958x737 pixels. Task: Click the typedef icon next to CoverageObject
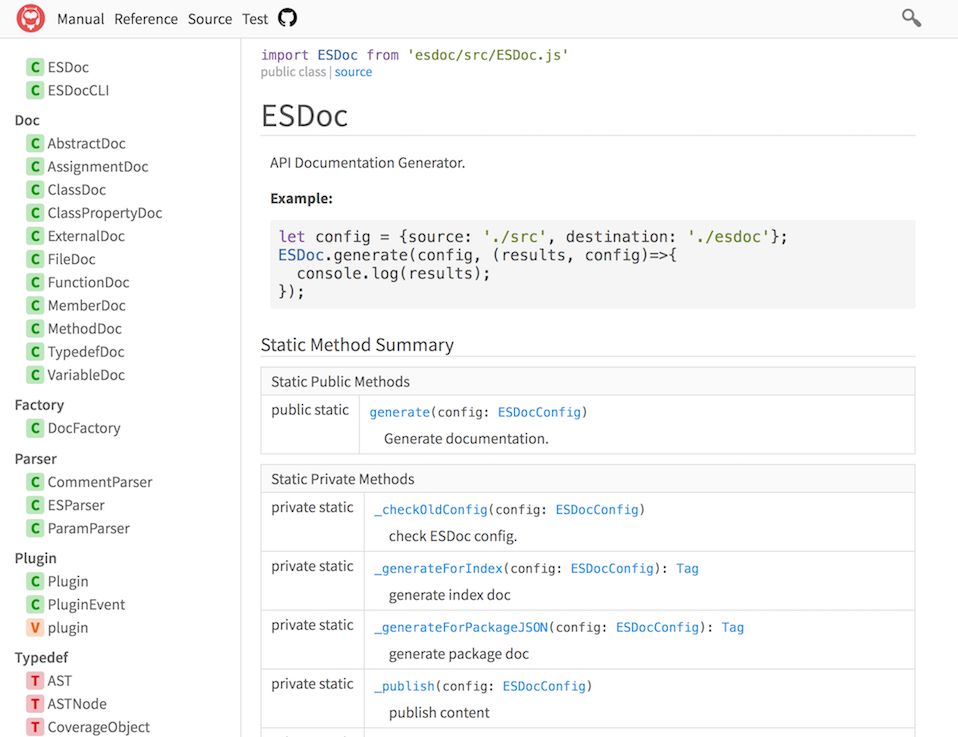[36, 726]
